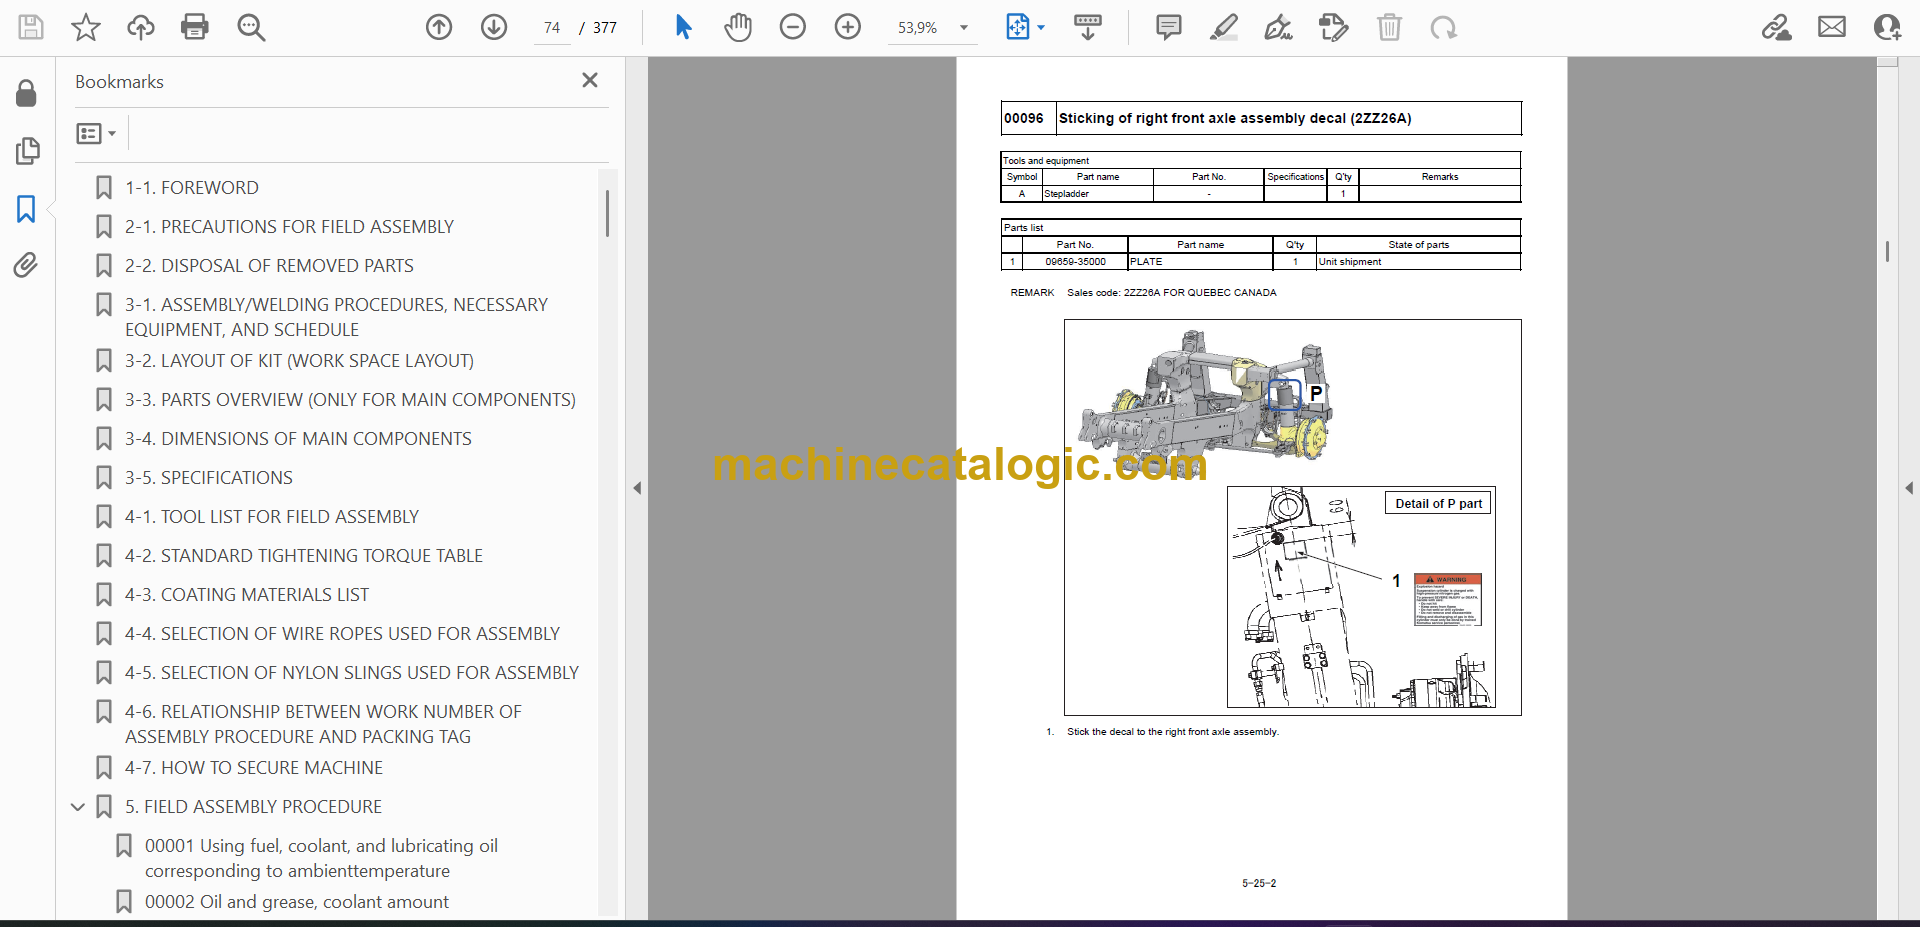Go to previous page arrow

439,27
